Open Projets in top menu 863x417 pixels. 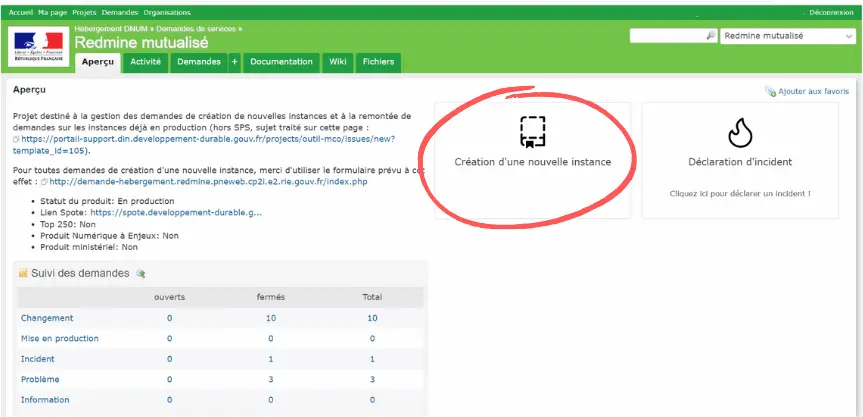click(x=84, y=12)
